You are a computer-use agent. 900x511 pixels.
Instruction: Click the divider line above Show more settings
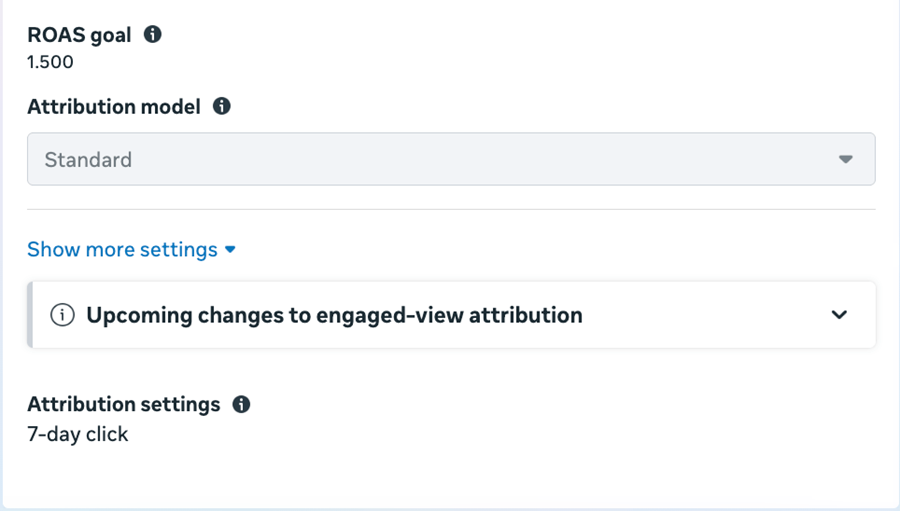pyautogui.click(x=450, y=209)
